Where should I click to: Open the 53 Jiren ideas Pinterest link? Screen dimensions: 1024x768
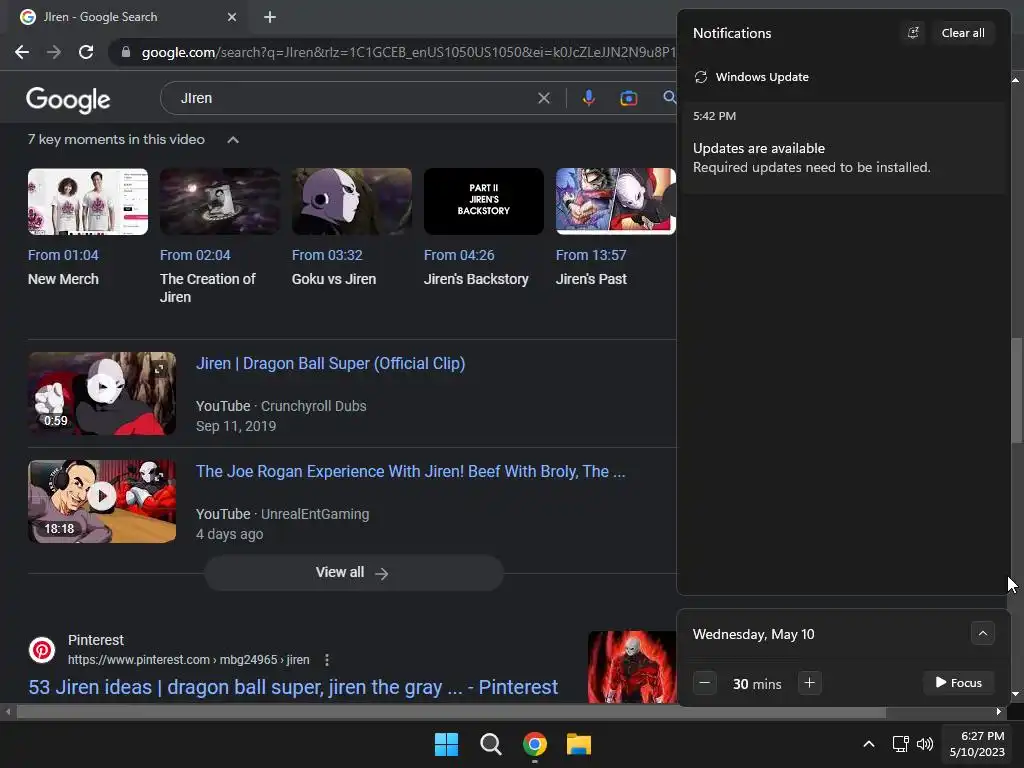(x=293, y=687)
